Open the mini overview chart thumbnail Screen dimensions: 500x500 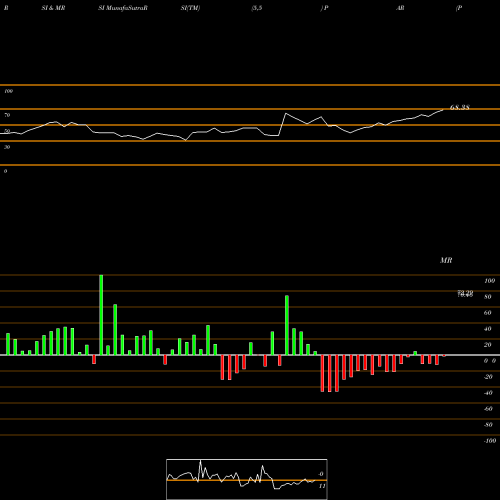coord(247,479)
